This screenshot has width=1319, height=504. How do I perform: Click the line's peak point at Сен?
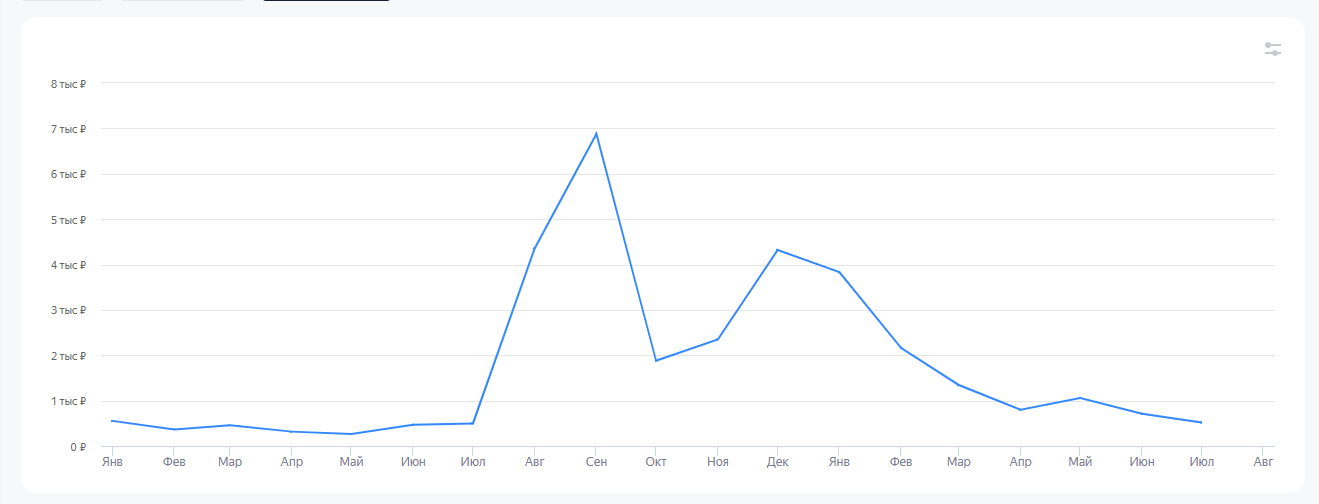[596, 134]
